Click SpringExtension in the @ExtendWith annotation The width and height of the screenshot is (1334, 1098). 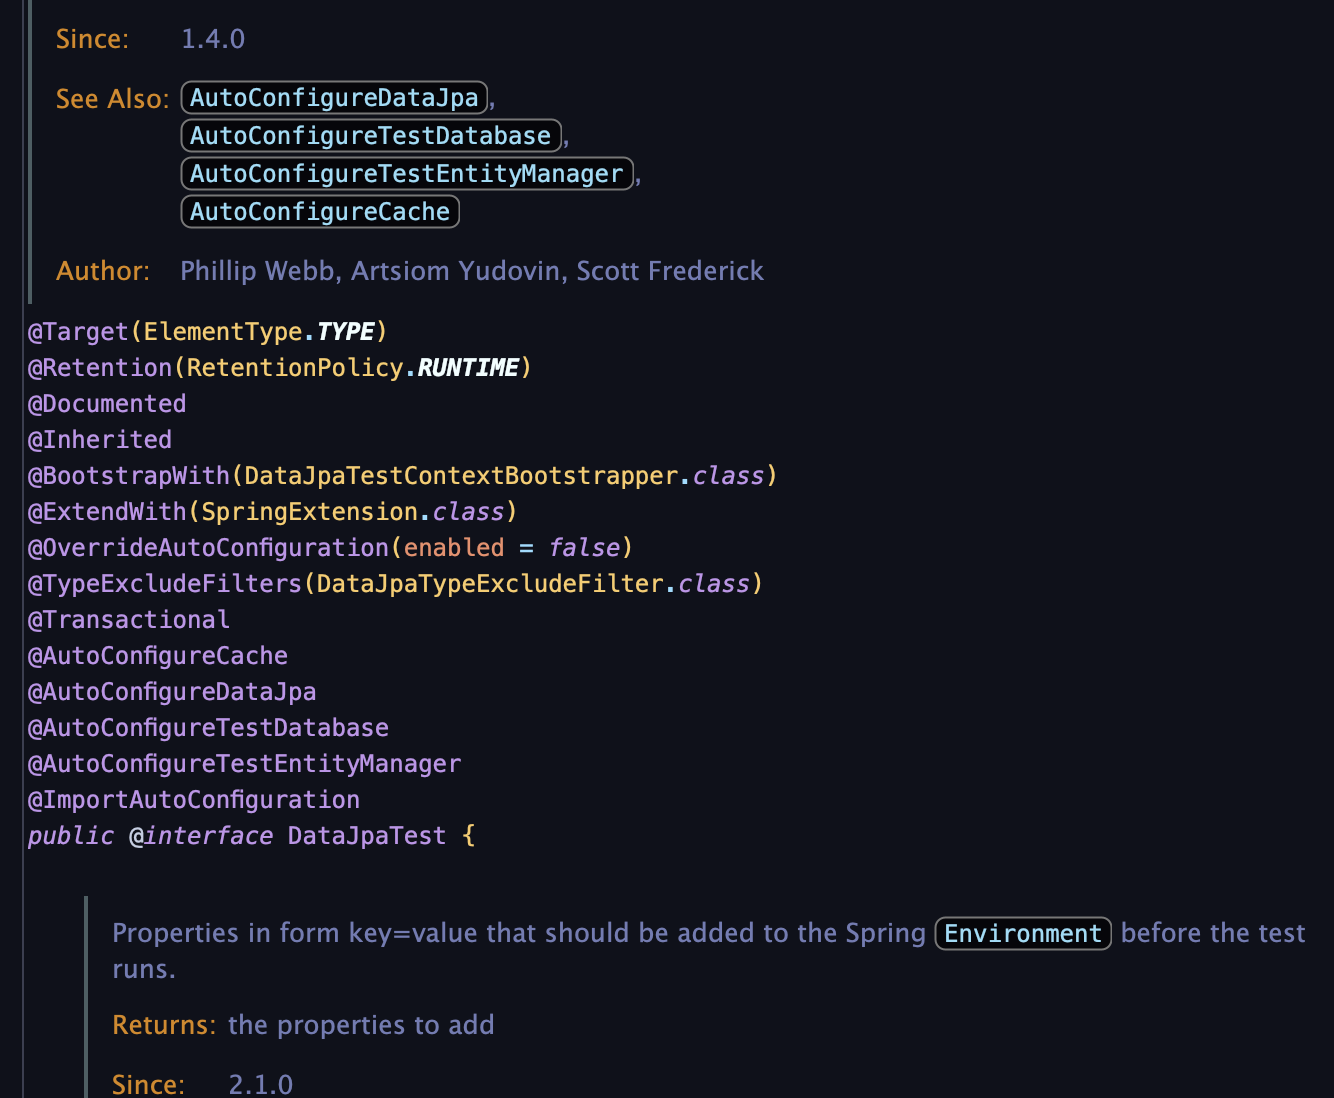[x=308, y=512]
